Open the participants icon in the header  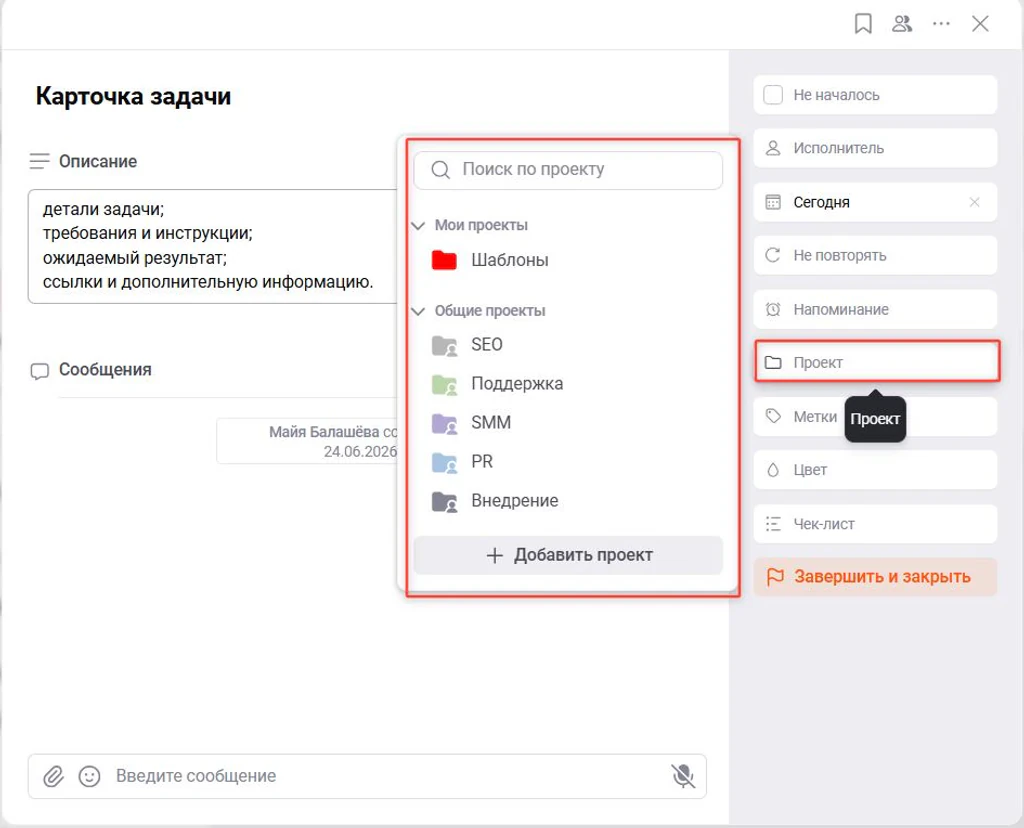pos(902,24)
